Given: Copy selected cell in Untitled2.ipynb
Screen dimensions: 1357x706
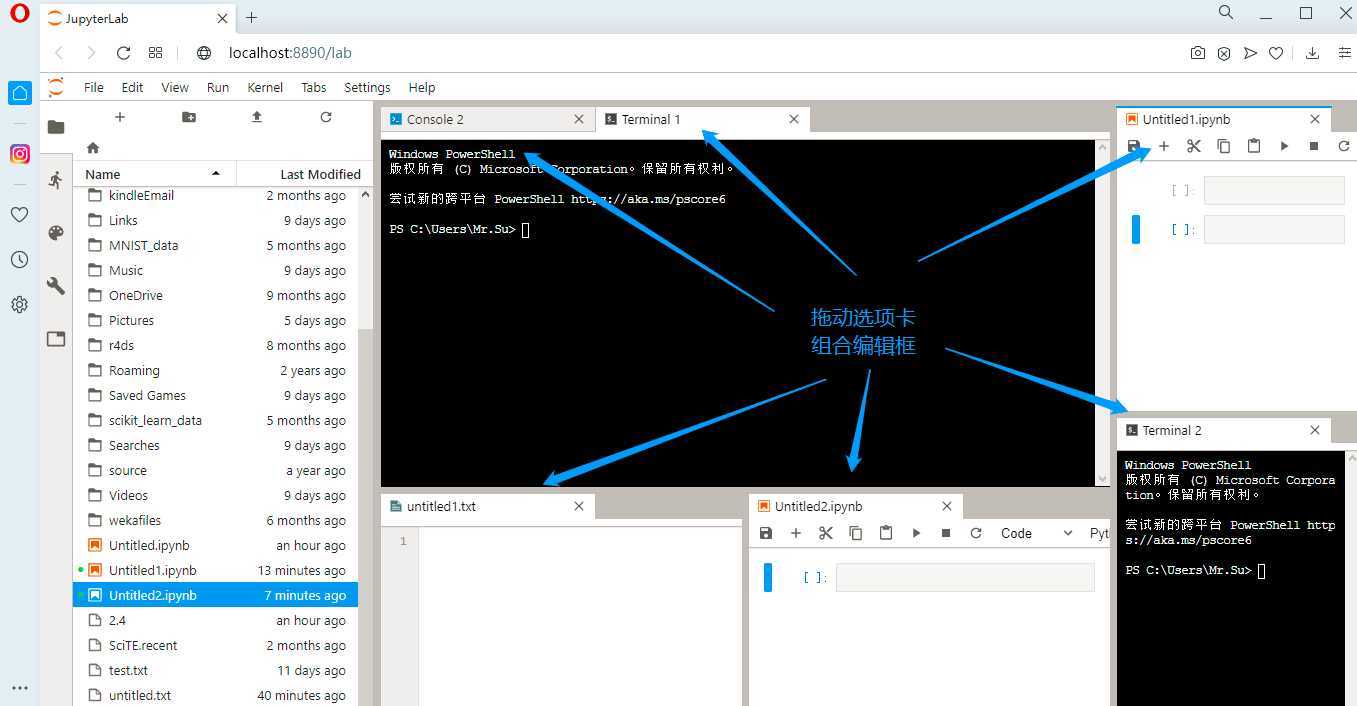Looking at the screenshot, I should point(856,533).
